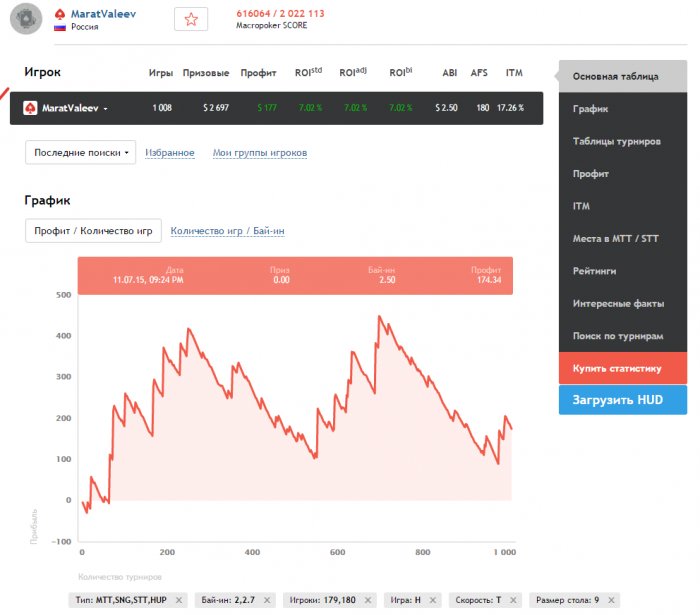The image size is (700, 615).
Task: Click the ABI column header
Action: 450,73
